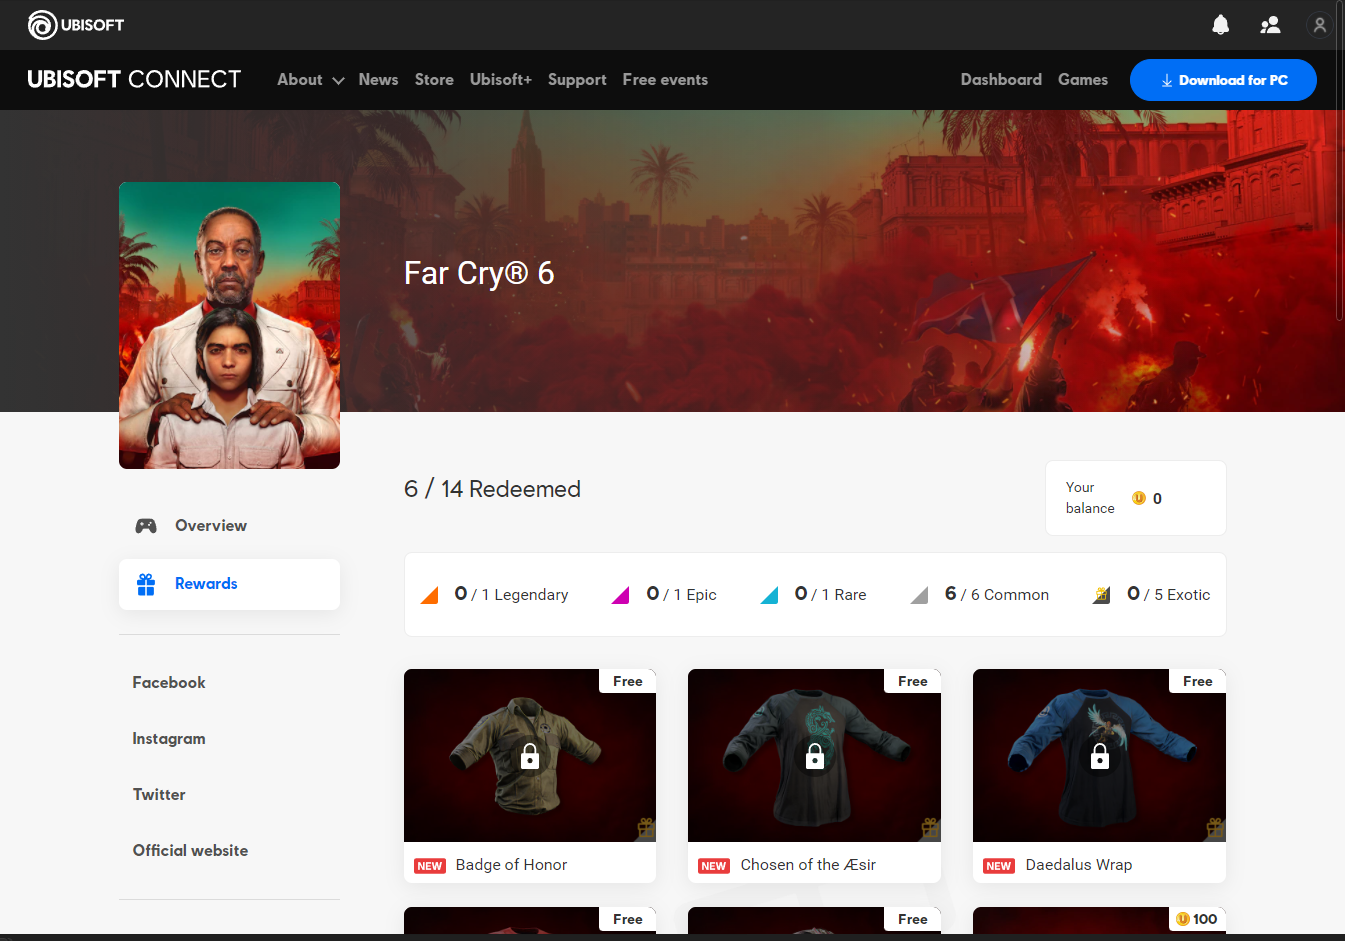This screenshot has width=1345, height=941.
Task: Open Free events in navigation
Action: tap(665, 80)
